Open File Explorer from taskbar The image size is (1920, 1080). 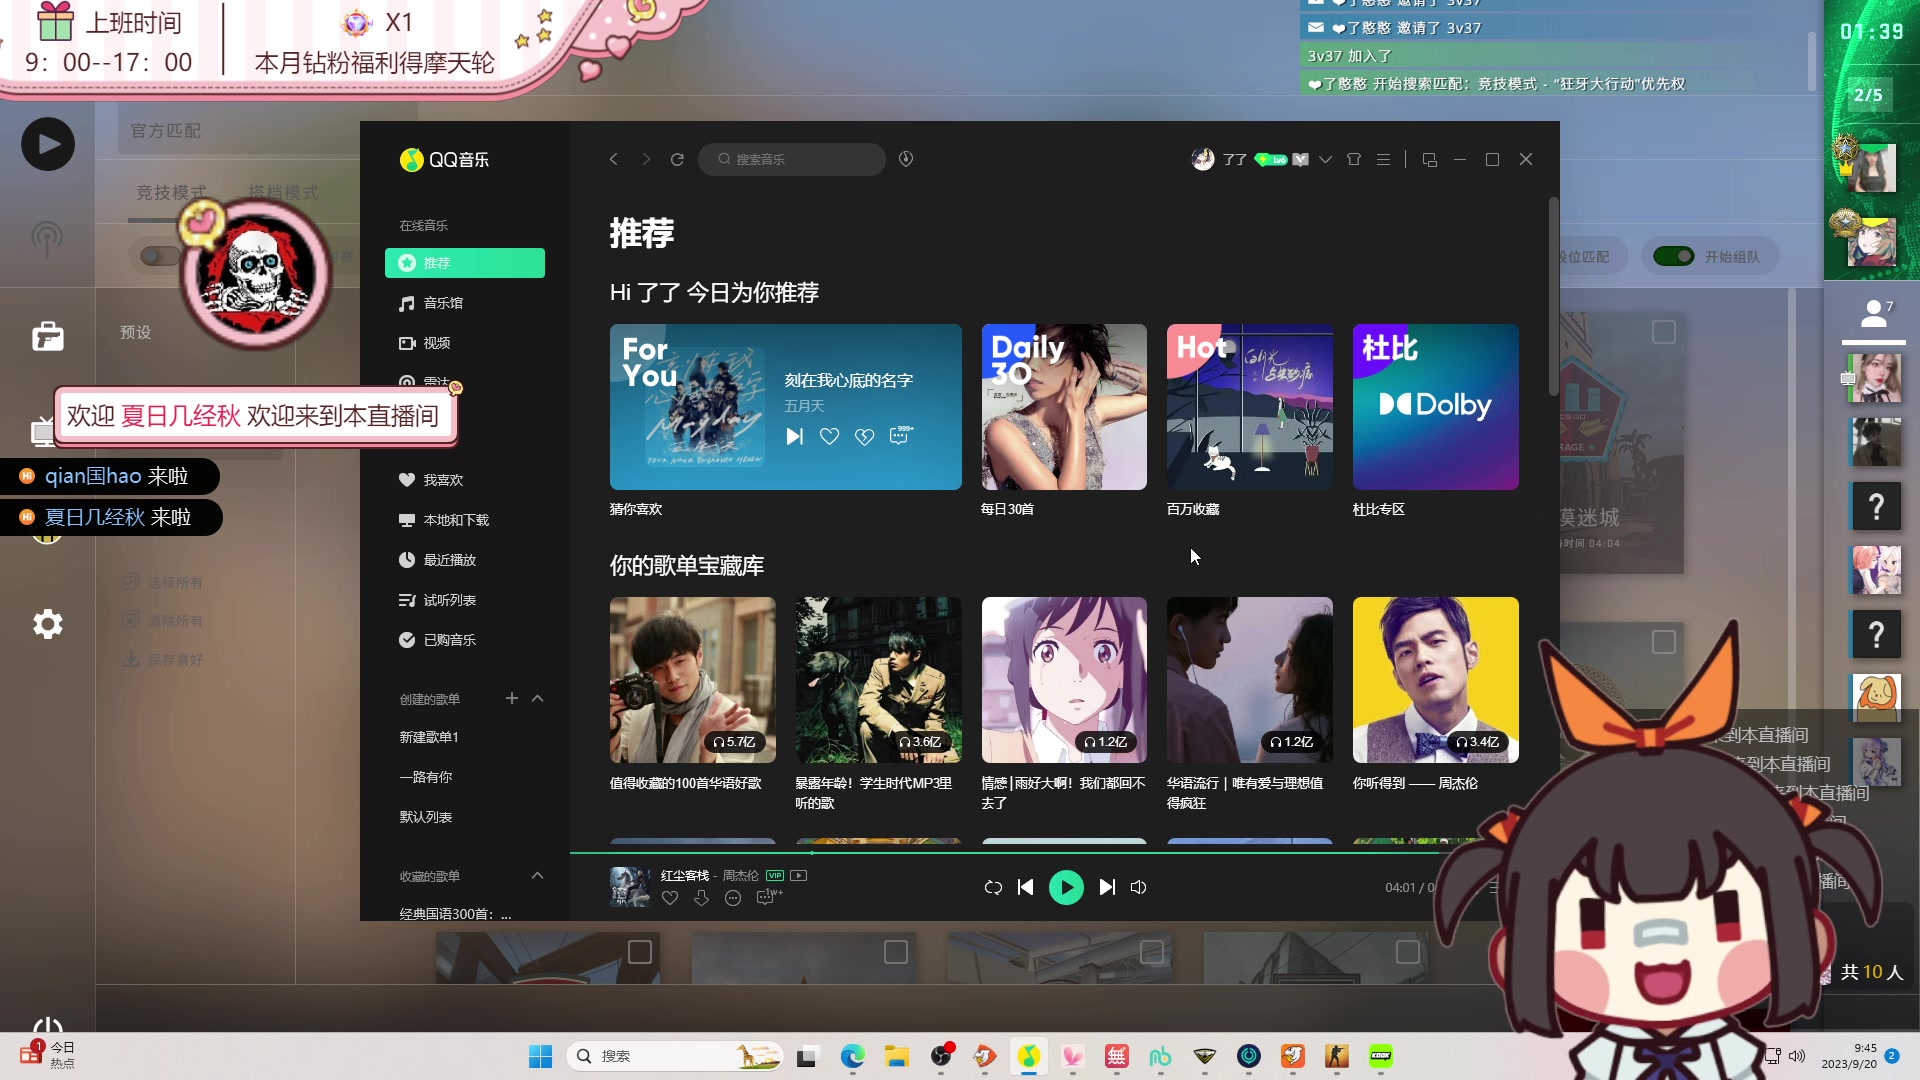pyautogui.click(x=896, y=1056)
